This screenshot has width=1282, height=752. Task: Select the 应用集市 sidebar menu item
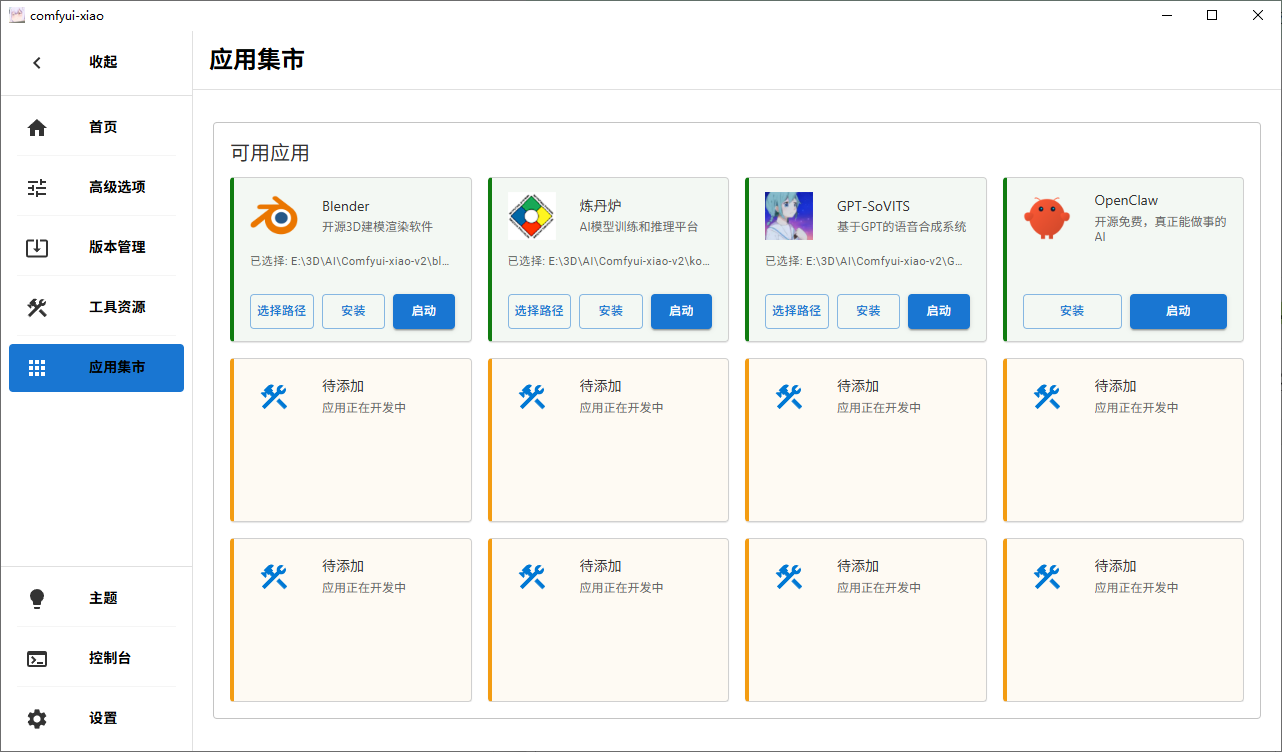(96, 367)
